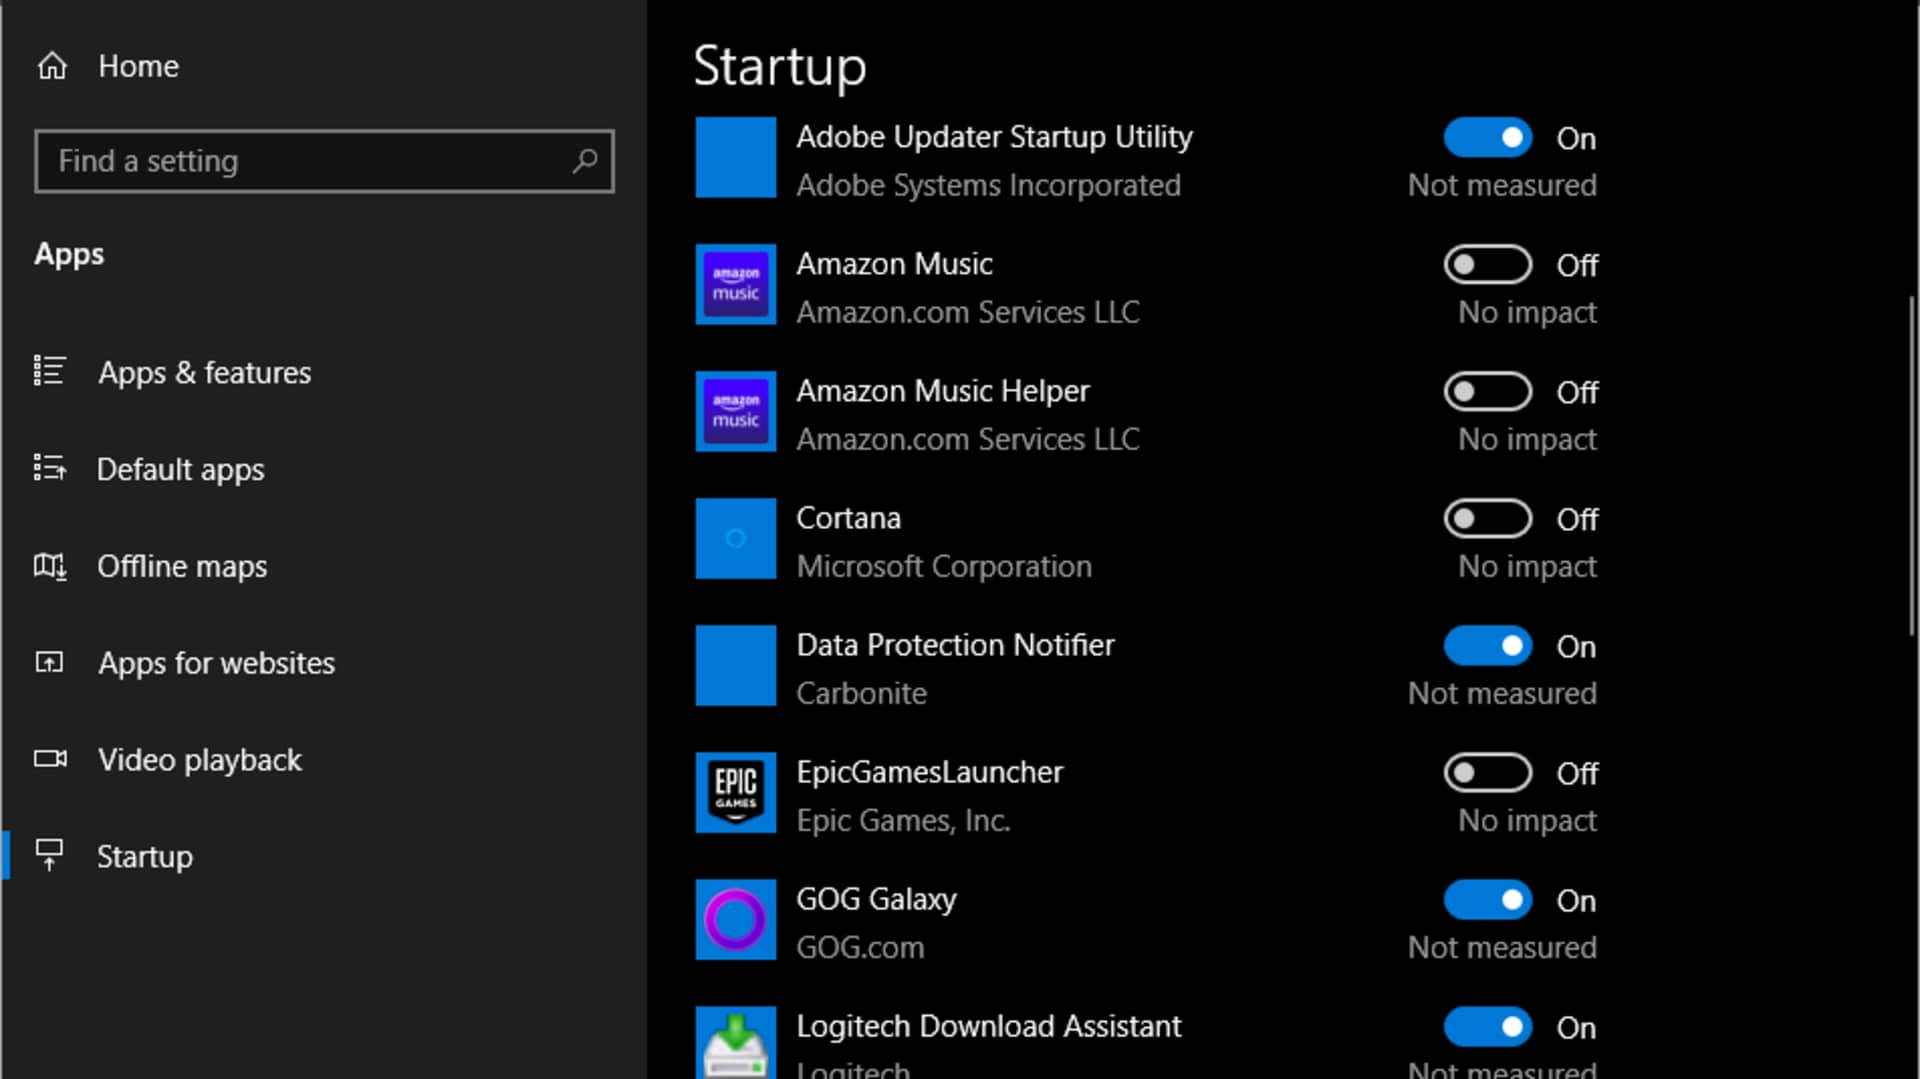Click the Cortana app icon

736,538
